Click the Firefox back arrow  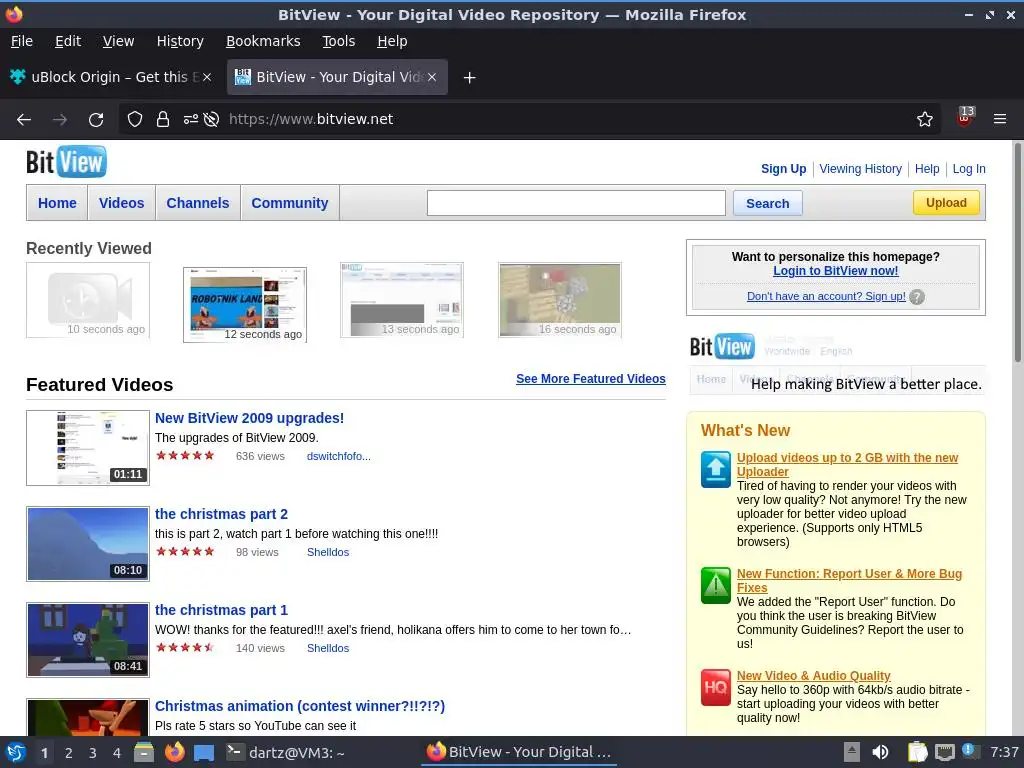coord(24,120)
